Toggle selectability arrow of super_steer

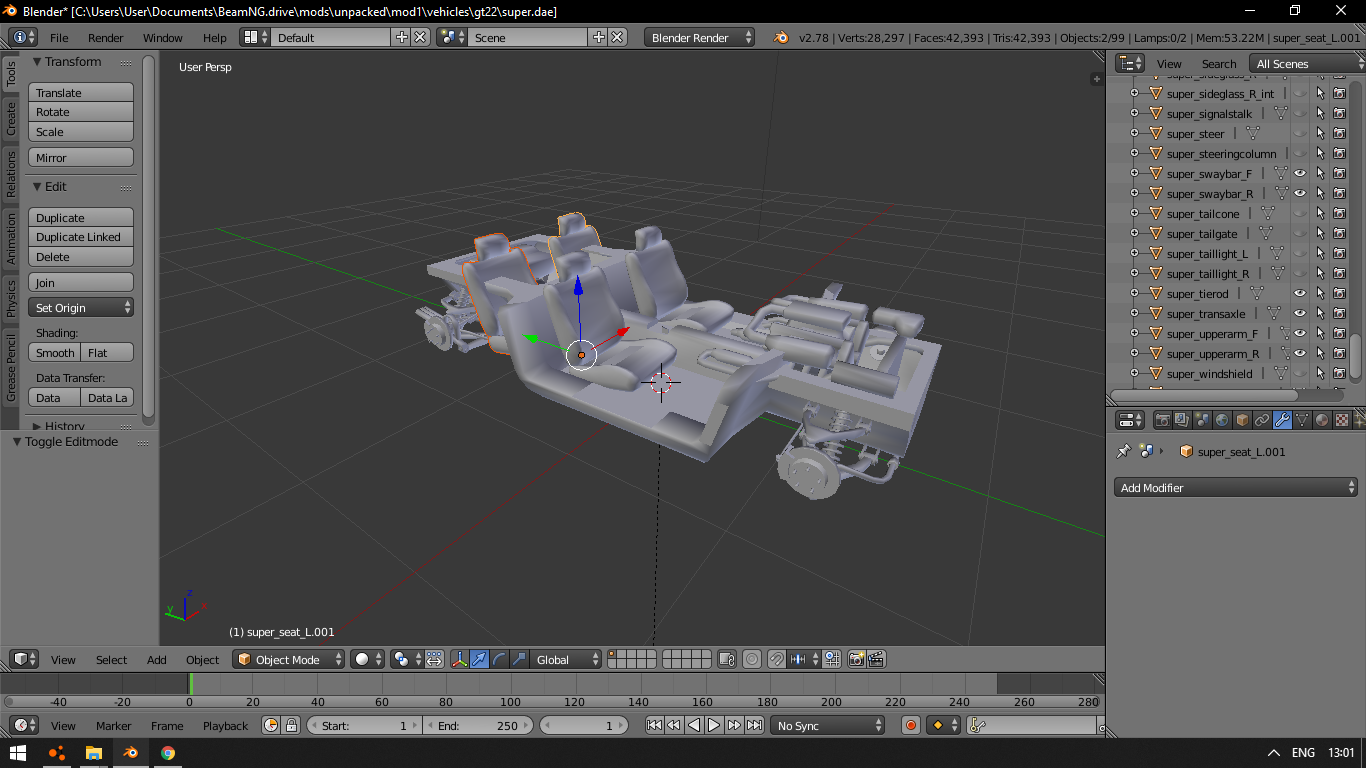(1320, 133)
